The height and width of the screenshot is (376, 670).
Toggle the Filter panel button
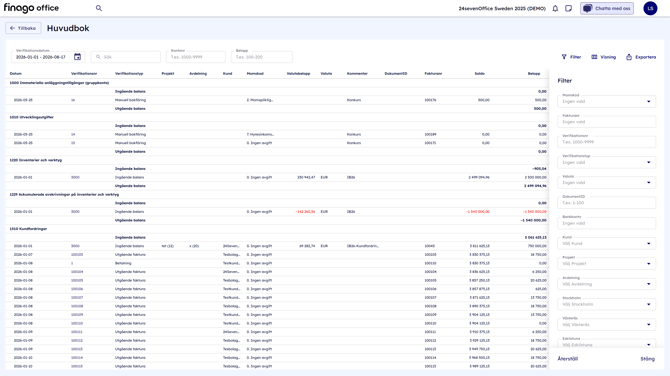tap(571, 57)
